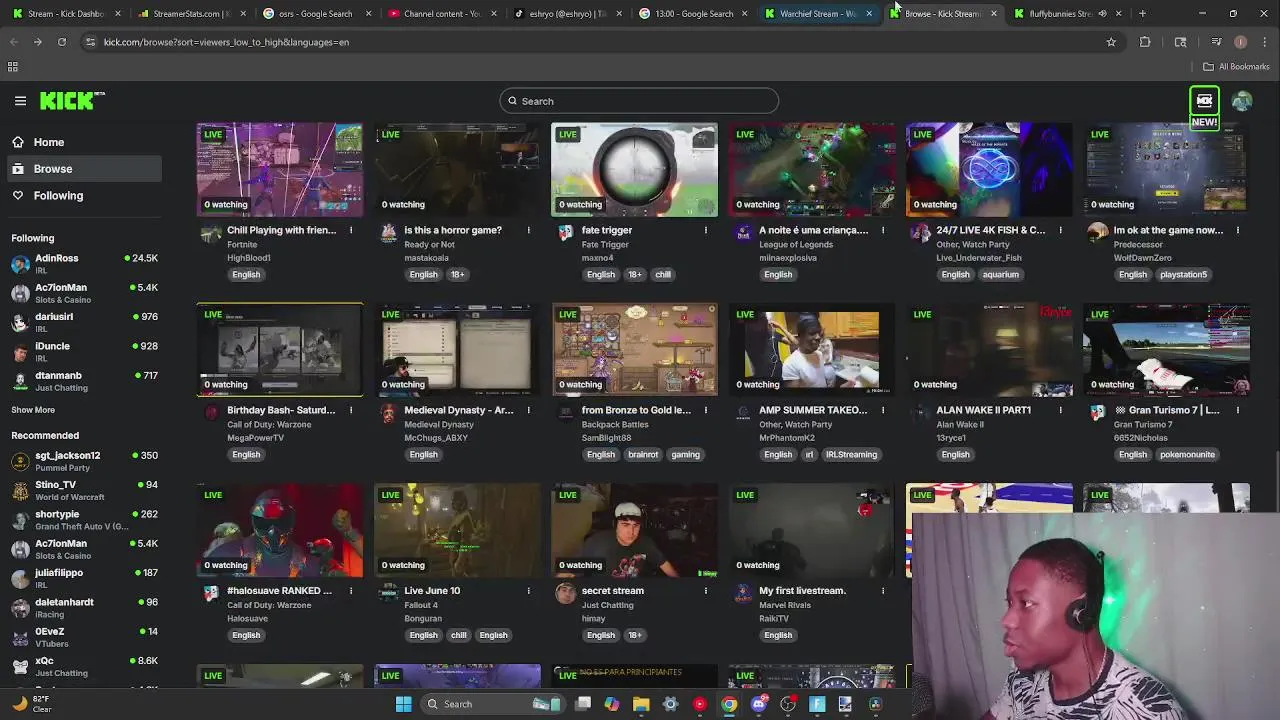Reload the page in Chrome
This screenshot has height=720, width=1280.
[x=62, y=42]
